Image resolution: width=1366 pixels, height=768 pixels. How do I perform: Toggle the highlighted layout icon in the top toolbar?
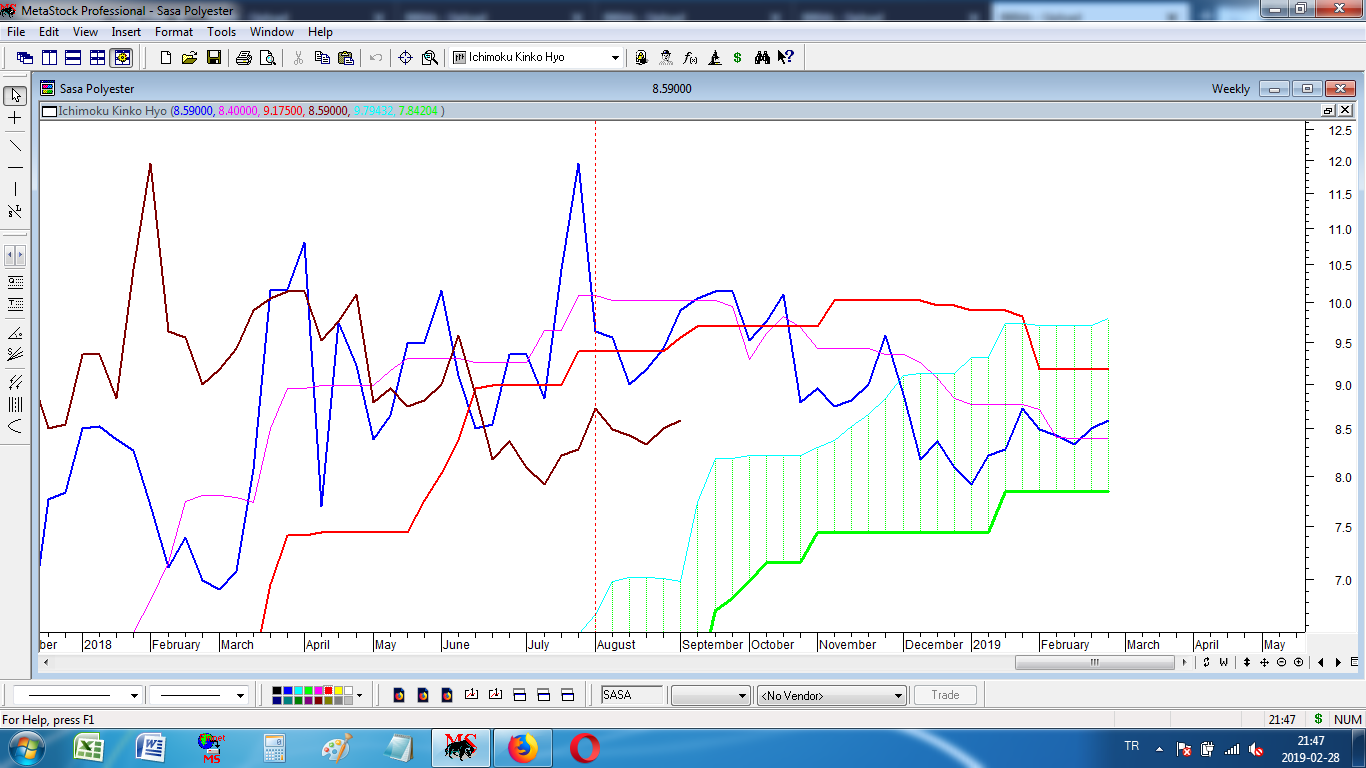click(x=121, y=58)
